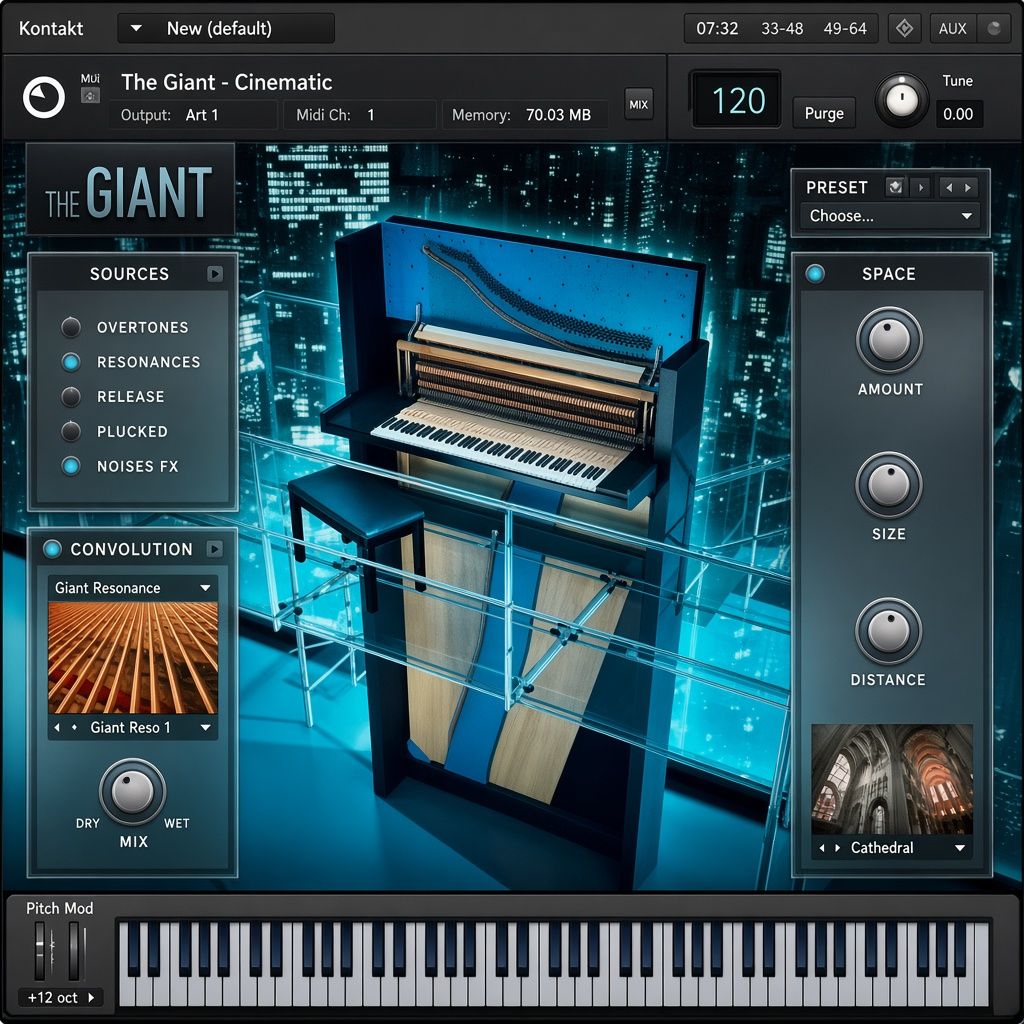Click the THE GIANT logo panel

pyautogui.click(x=129, y=189)
